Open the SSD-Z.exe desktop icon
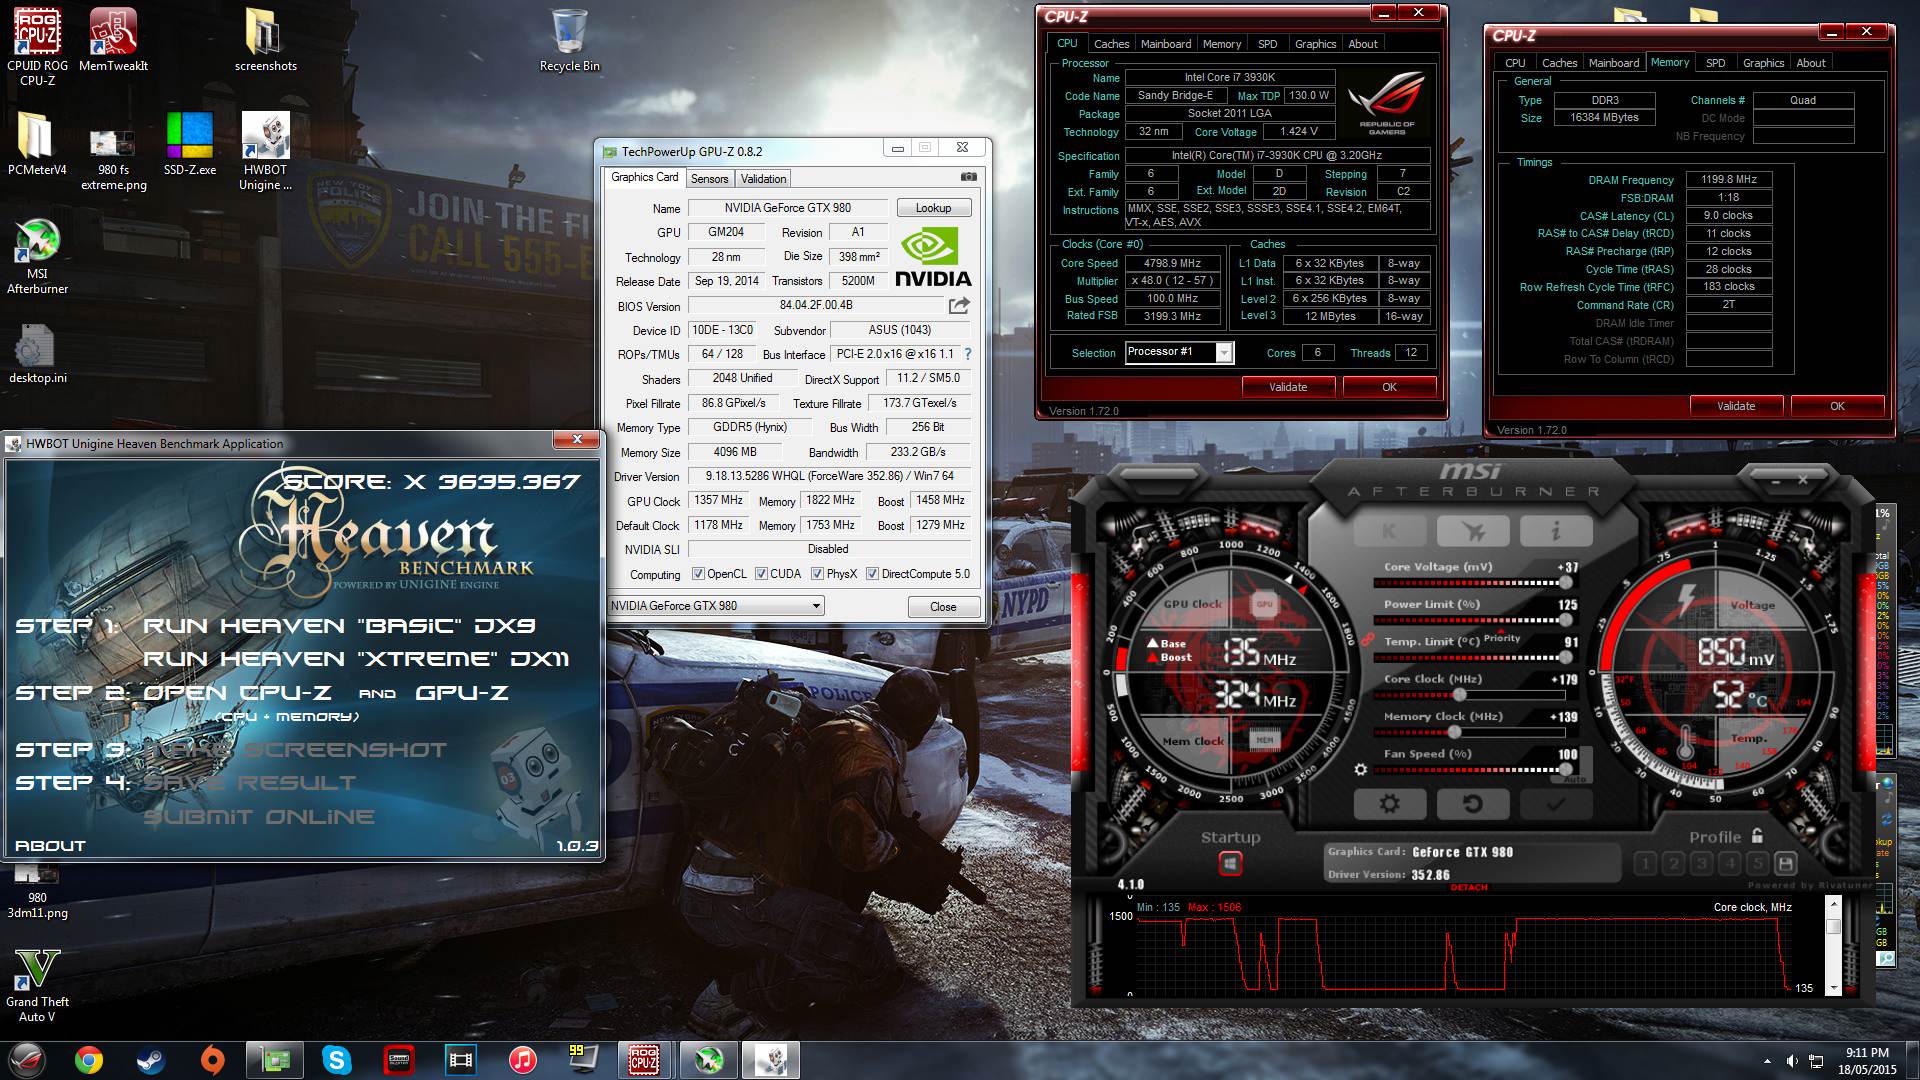 (x=189, y=144)
